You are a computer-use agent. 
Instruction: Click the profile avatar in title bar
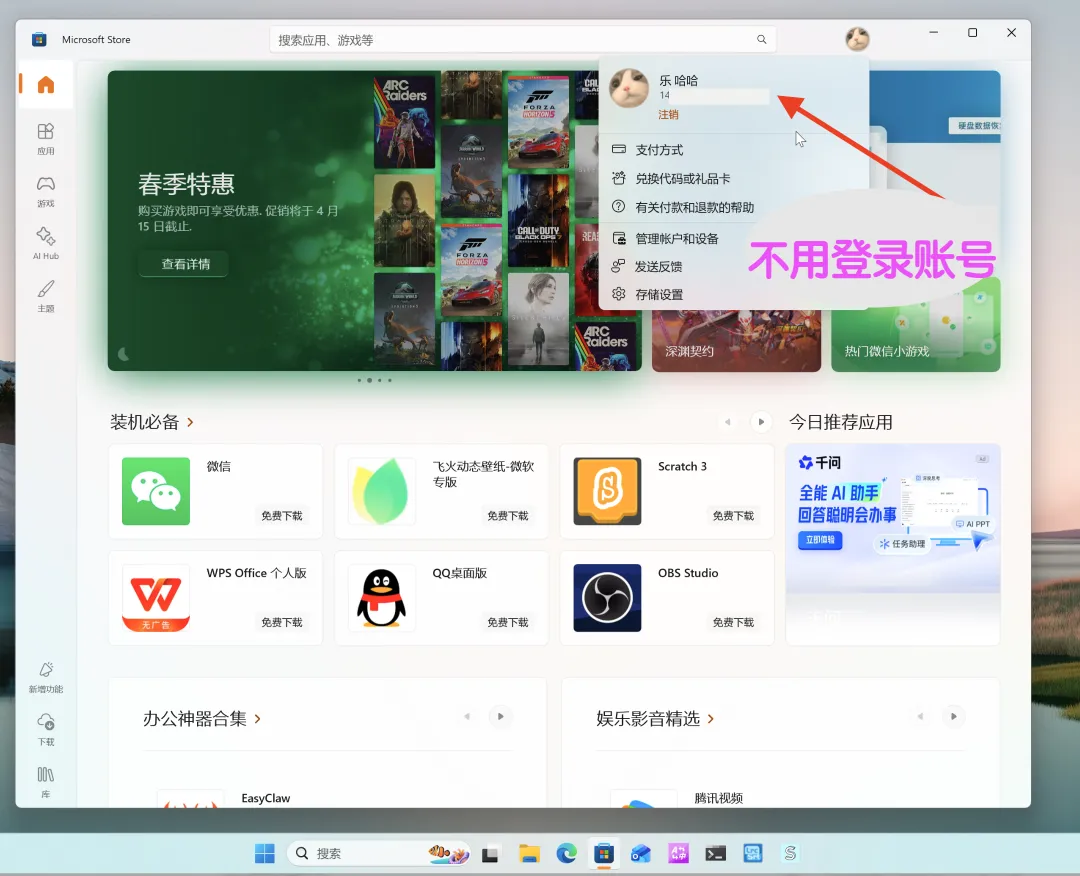857,39
